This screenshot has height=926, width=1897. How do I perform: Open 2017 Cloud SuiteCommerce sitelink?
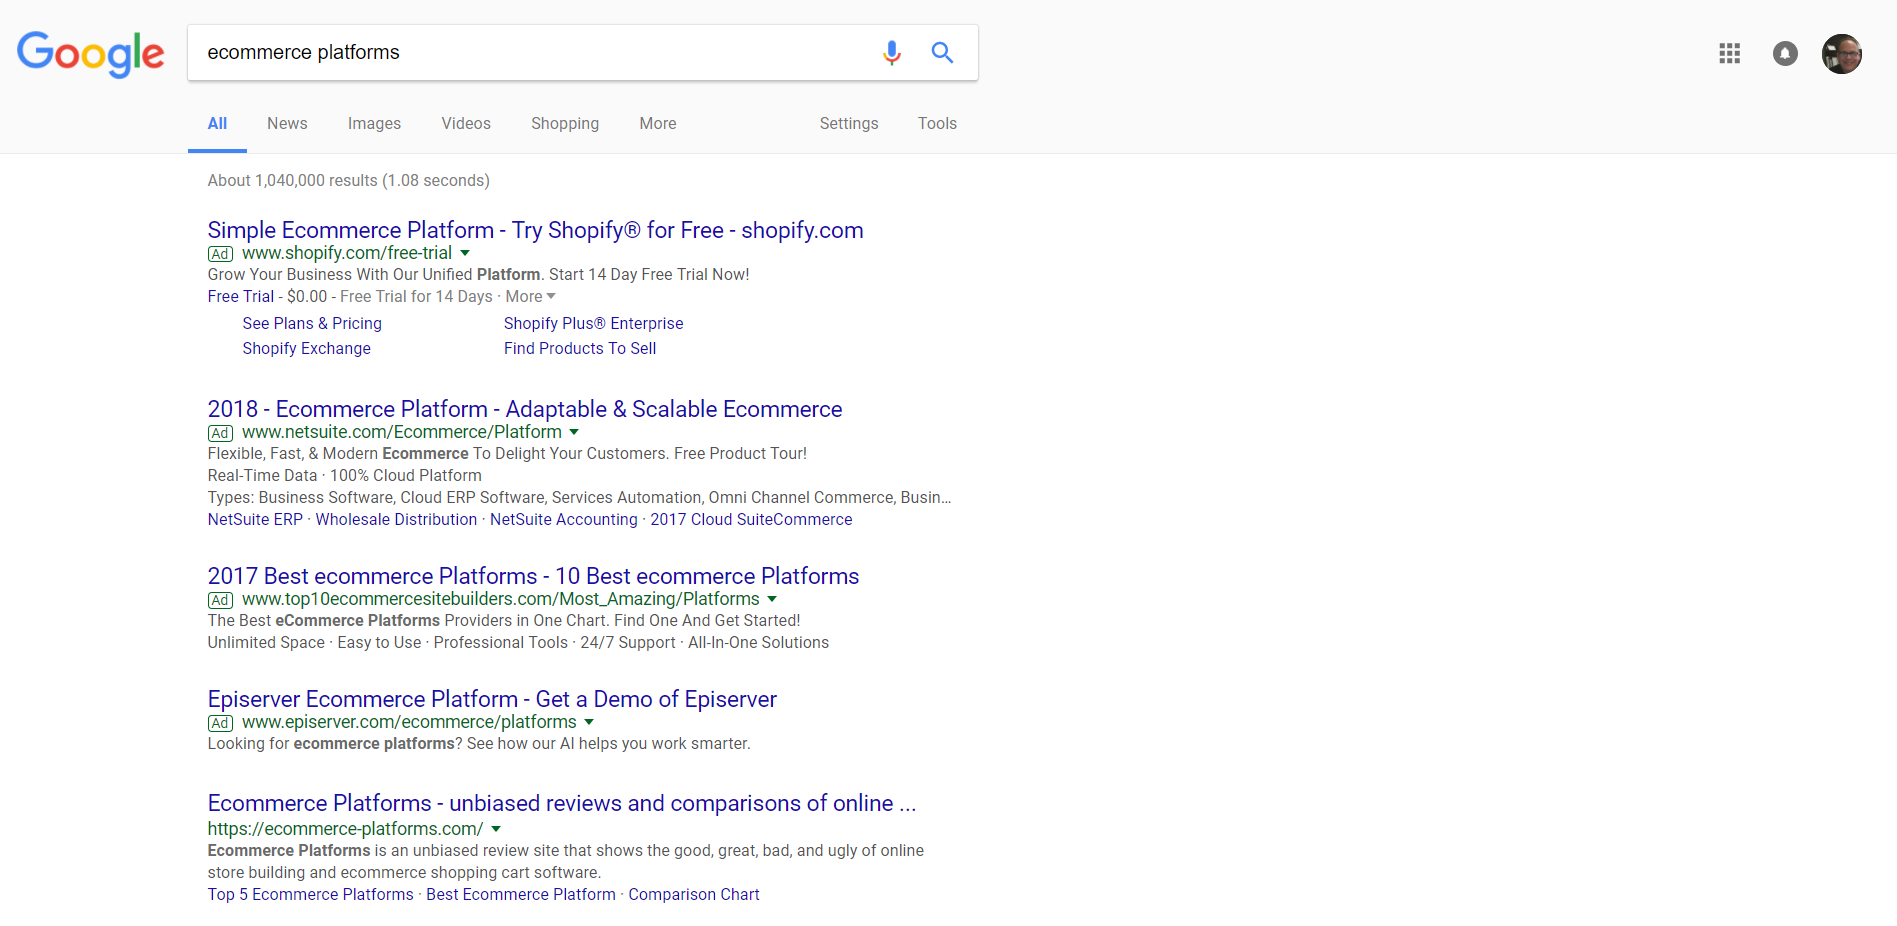click(x=751, y=520)
